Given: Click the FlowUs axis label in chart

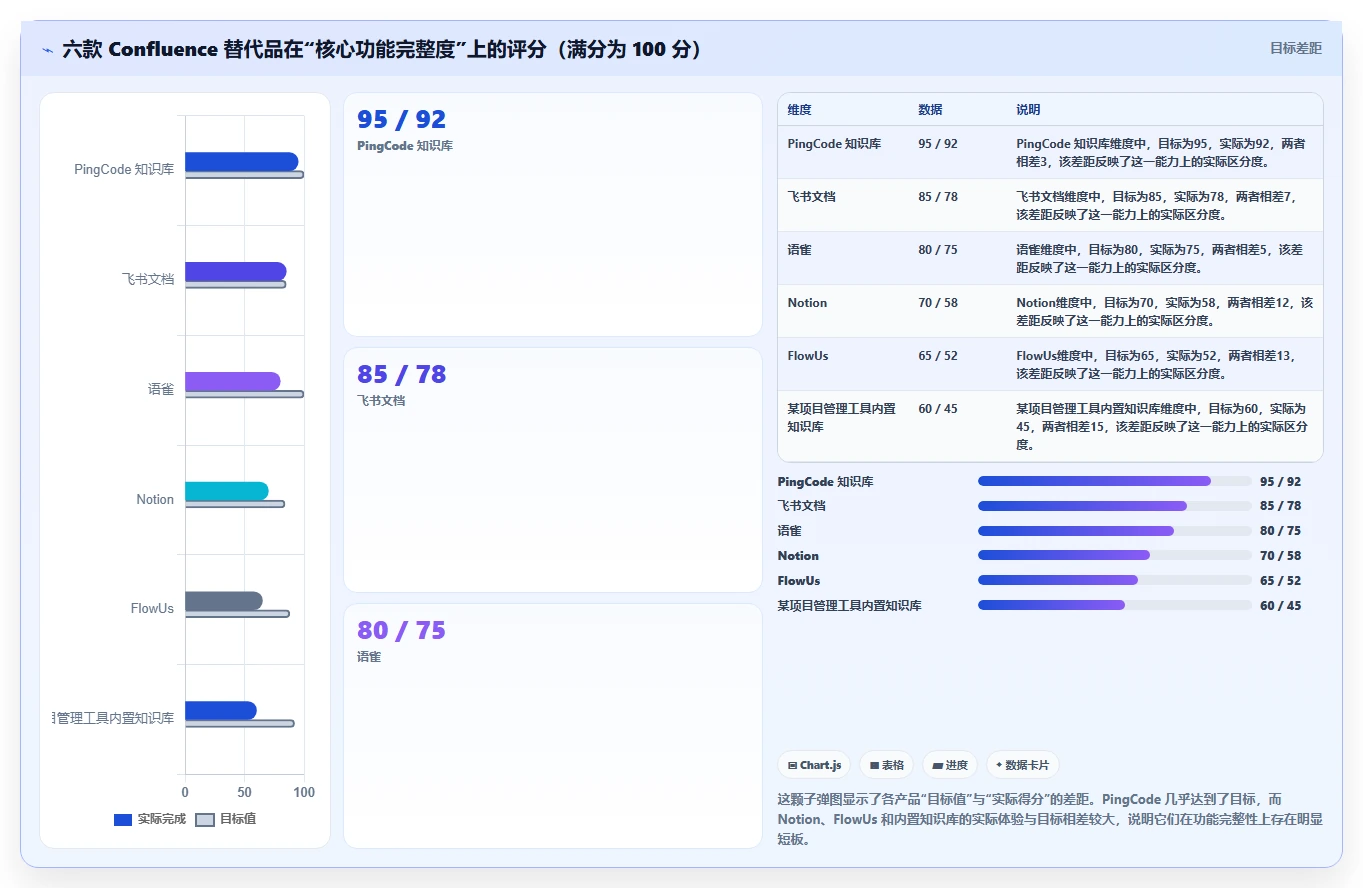Looking at the screenshot, I should (152, 608).
